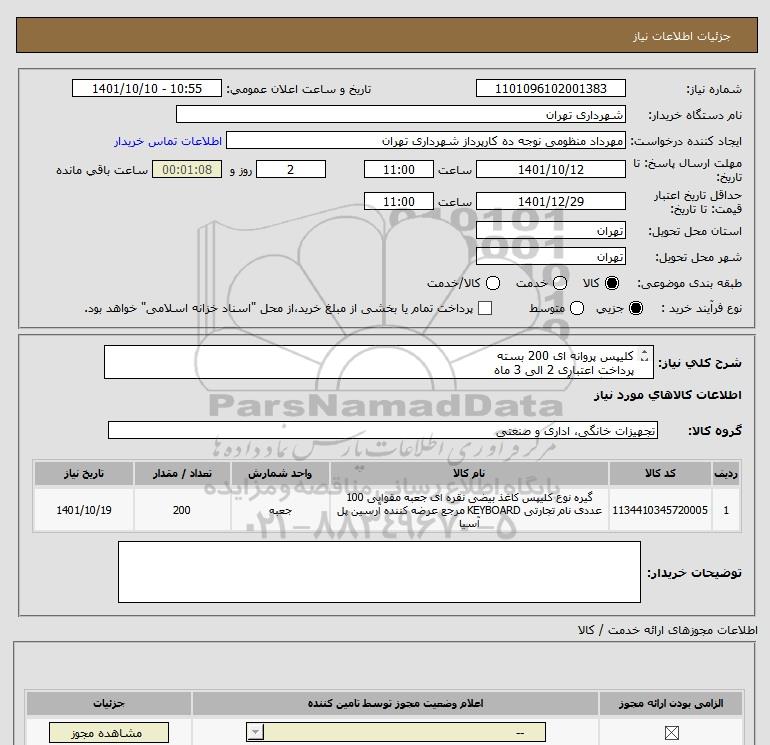Click the الزامی بودن ارائه مجوز header
Screen dimensions: 770x745
click(671, 703)
